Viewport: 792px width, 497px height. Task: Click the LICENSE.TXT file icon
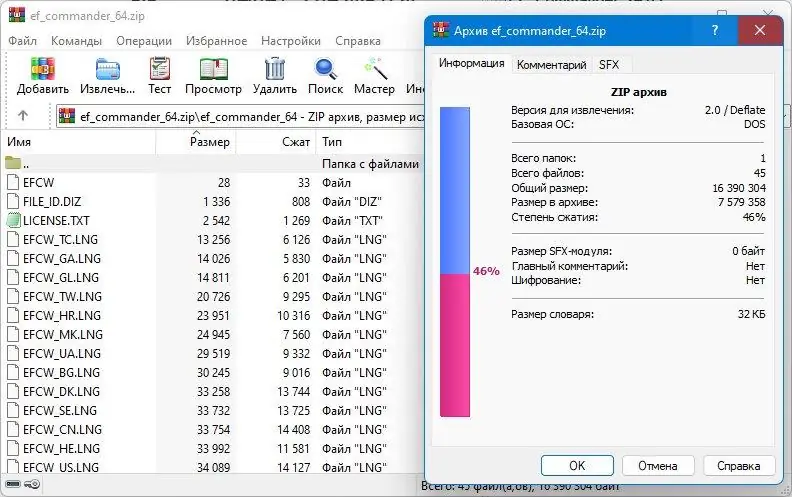tap(13, 220)
